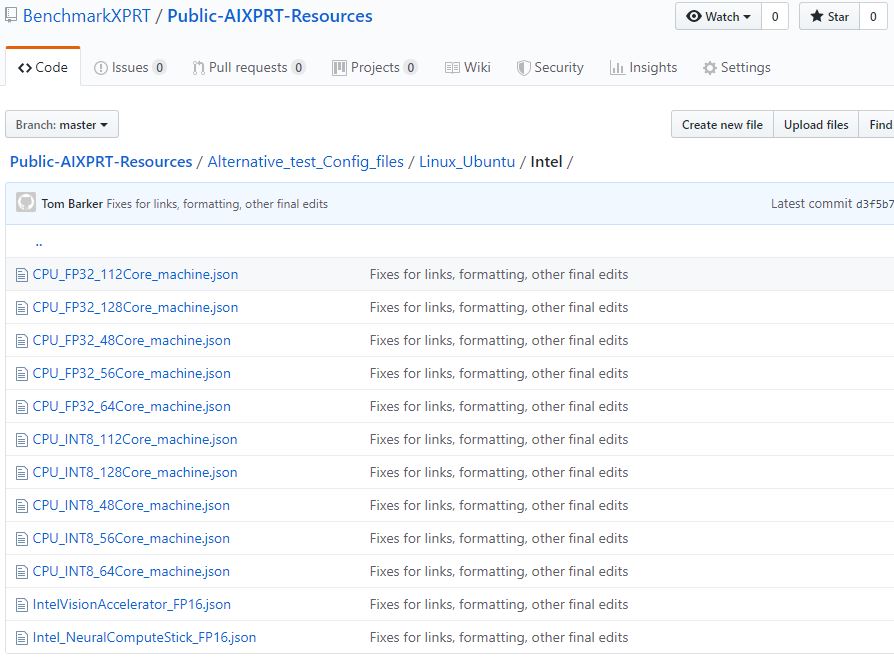Open the latest commit message in header

click(x=217, y=204)
